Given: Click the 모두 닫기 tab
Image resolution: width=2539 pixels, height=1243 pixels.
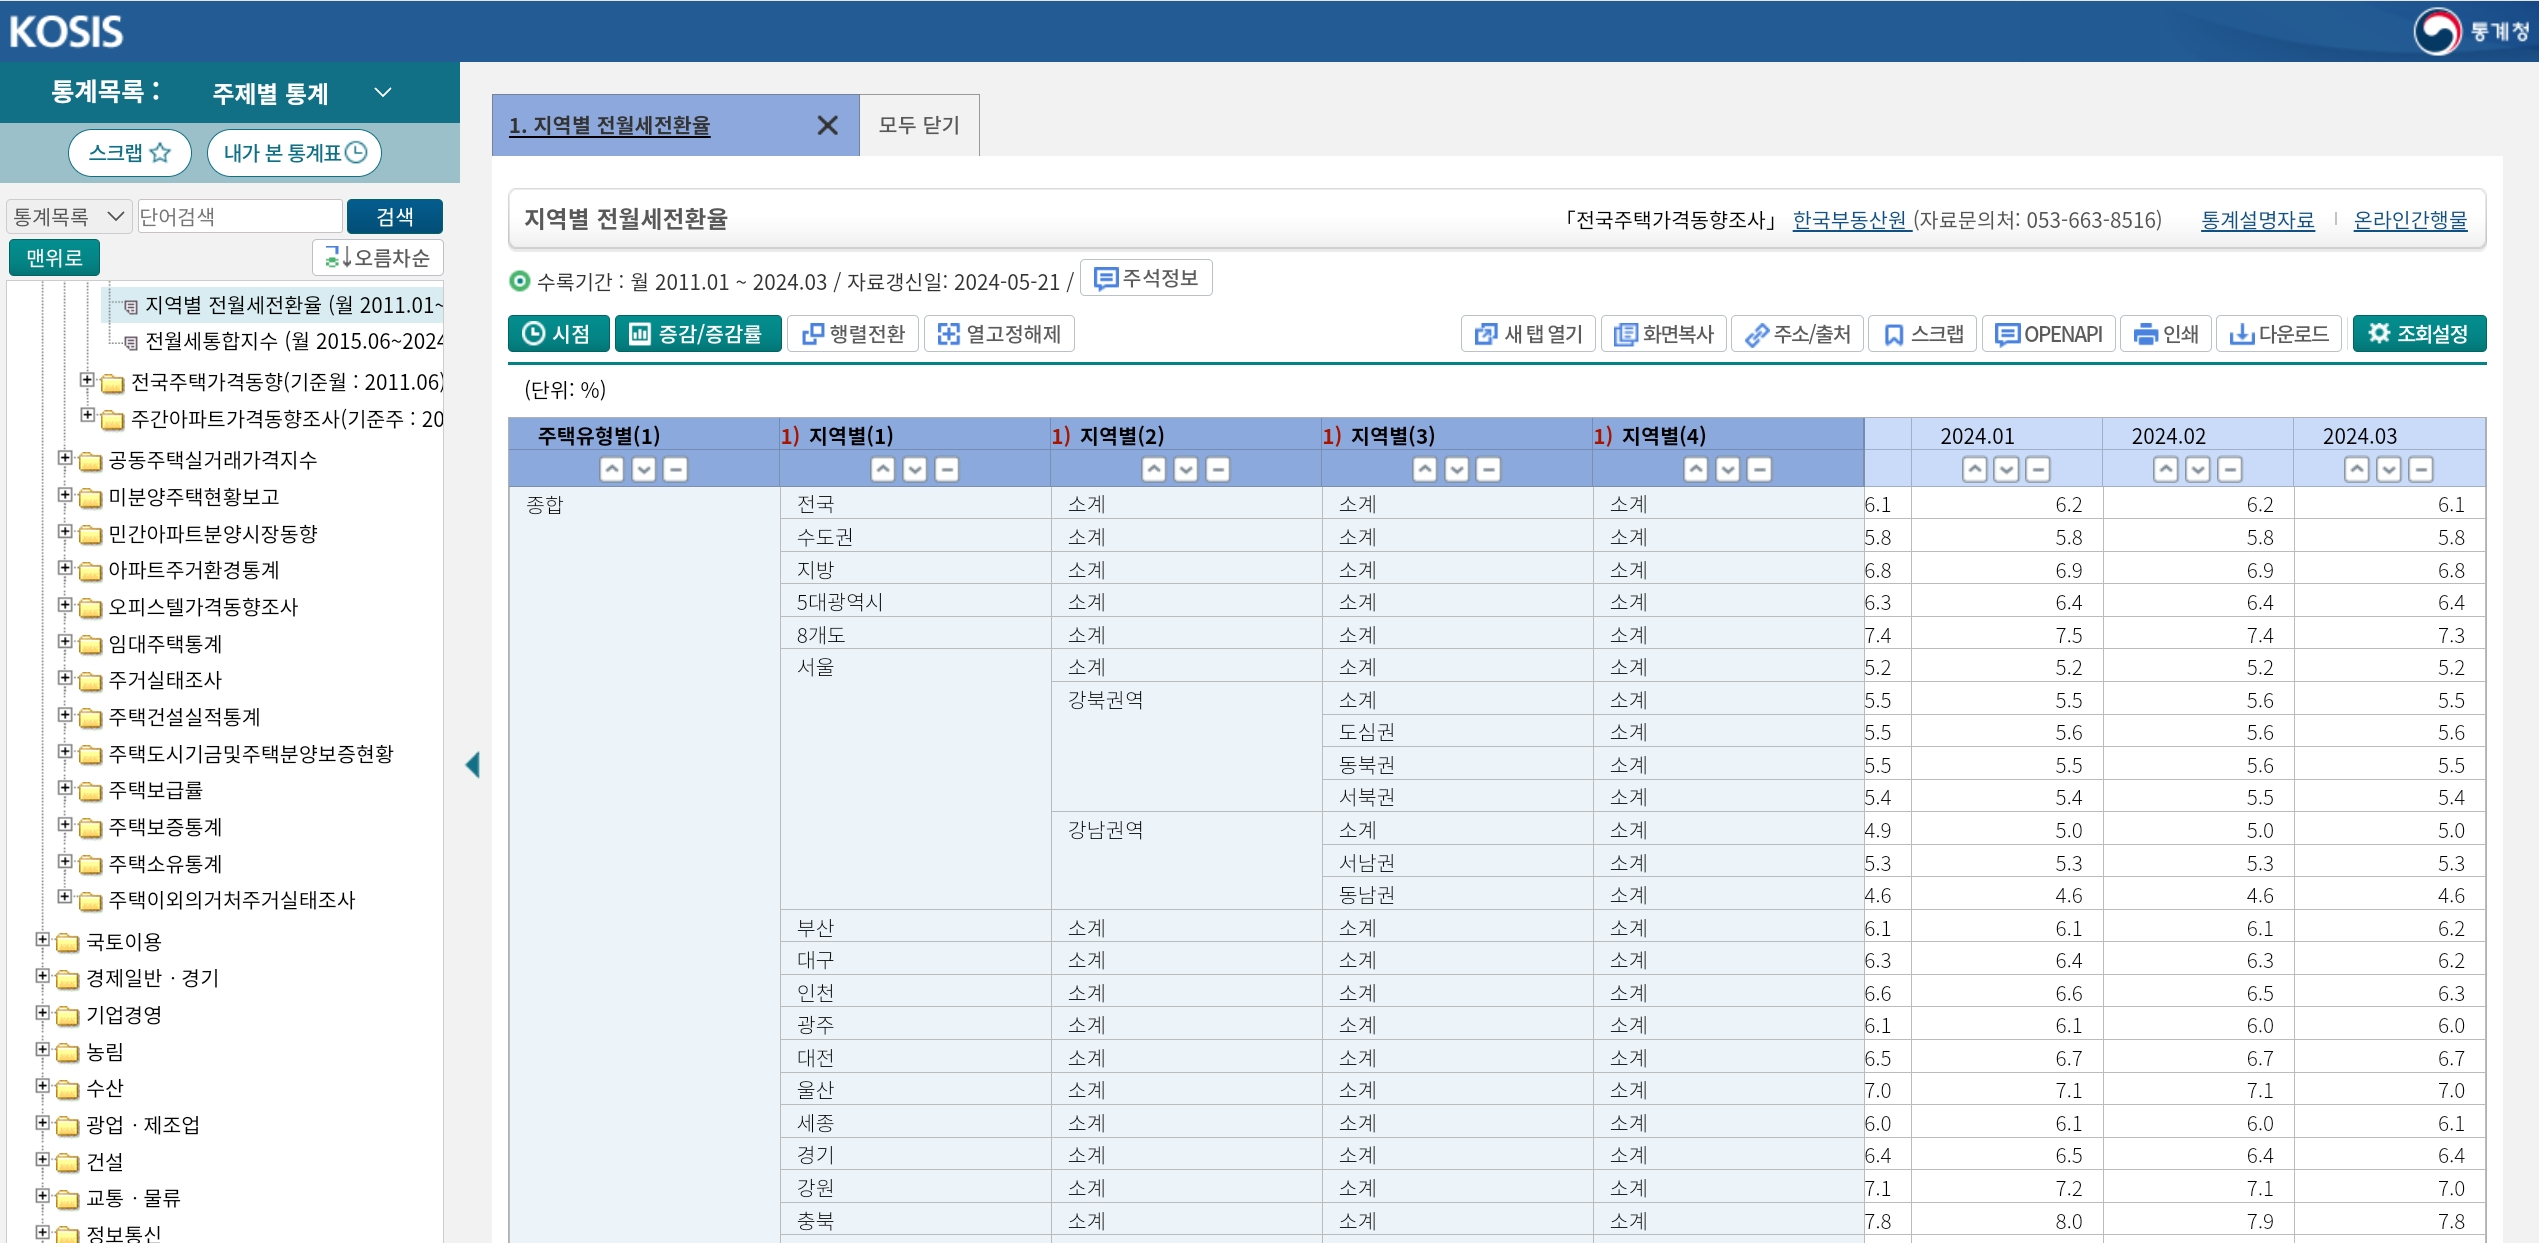Looking at the screenshot, I should pyautogui.click(x=918, y=126).
